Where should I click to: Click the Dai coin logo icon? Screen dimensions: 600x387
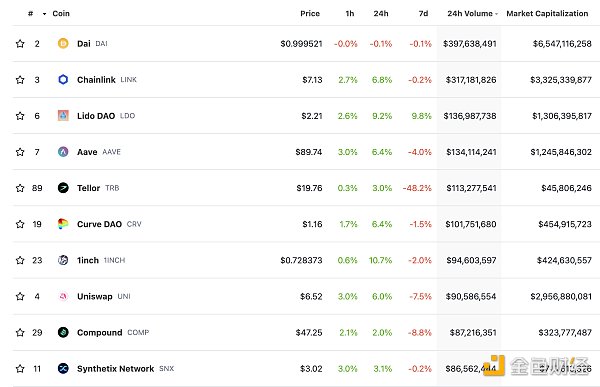coord(63,43)
